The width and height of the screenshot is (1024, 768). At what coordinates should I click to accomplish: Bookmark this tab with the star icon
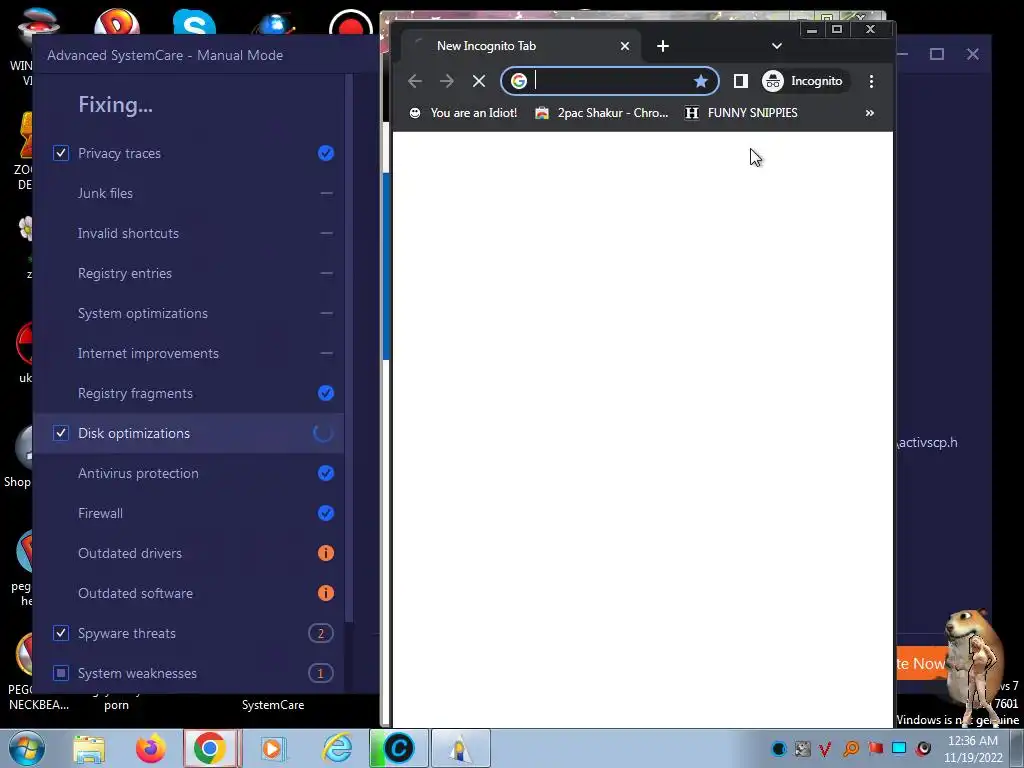tap(701, 81)
